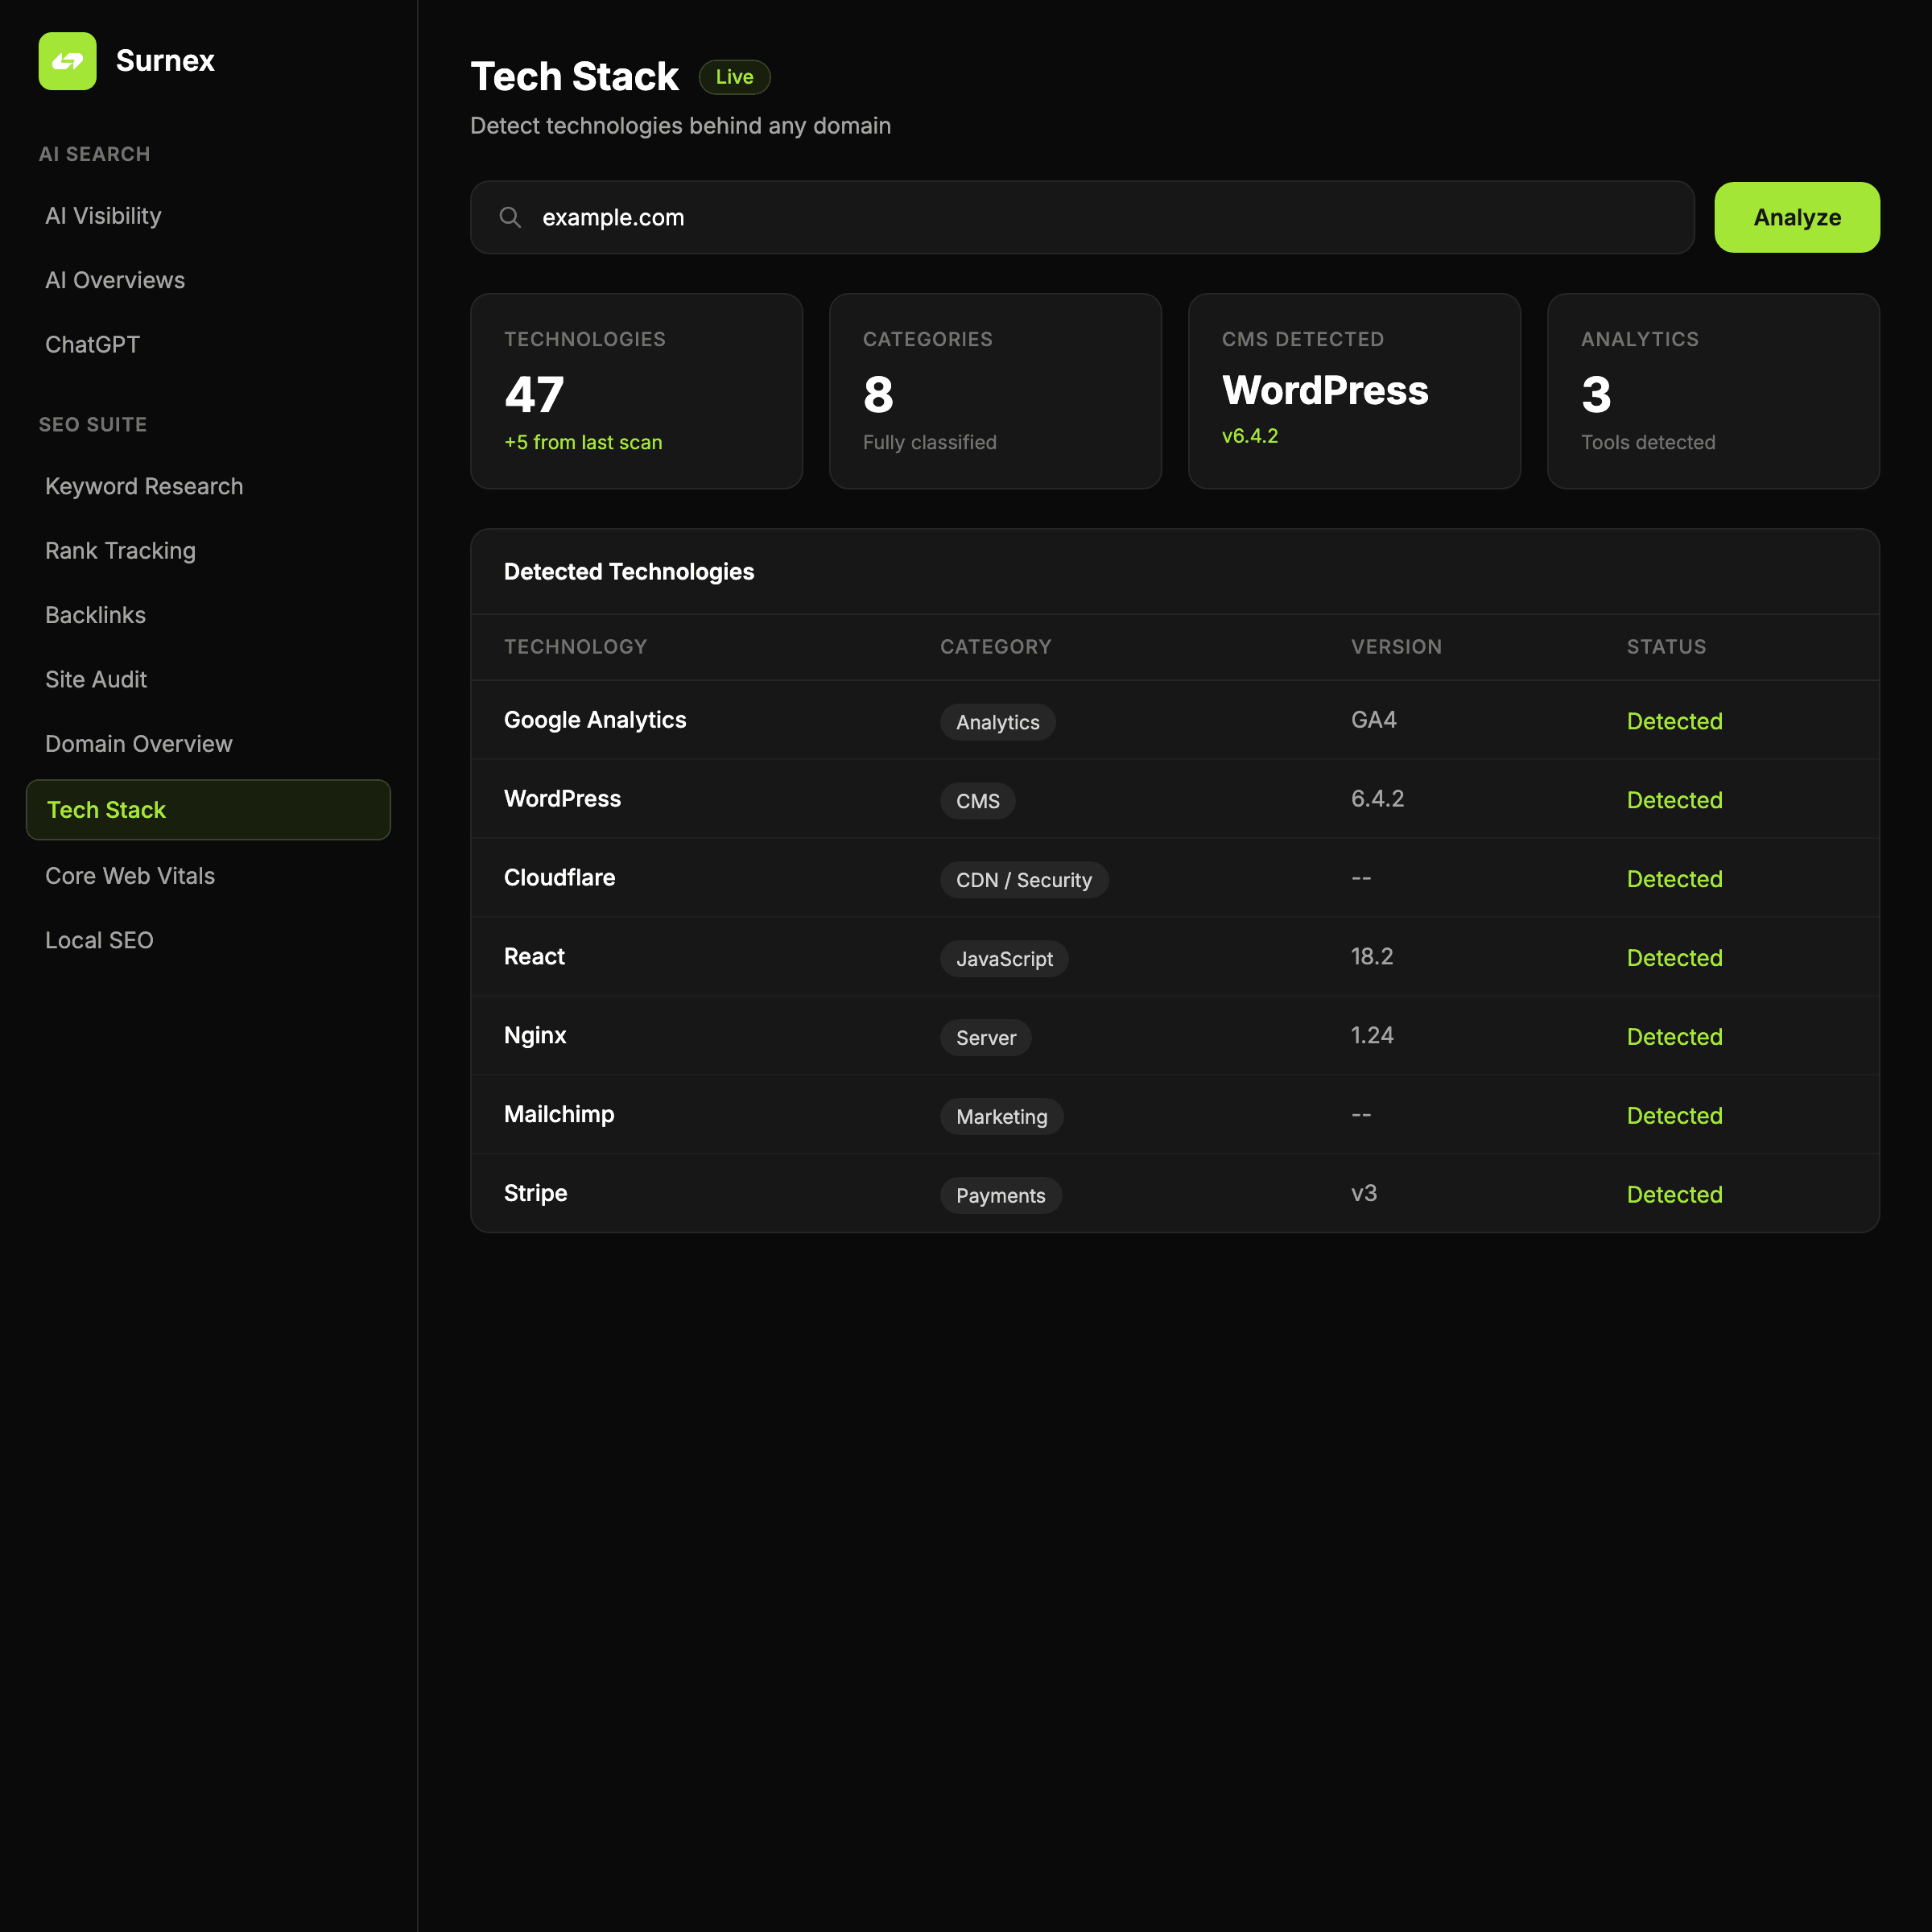Select the active Tech Stack item
This screenshot has height=1932, width=1932.
[x=208, y=810]
